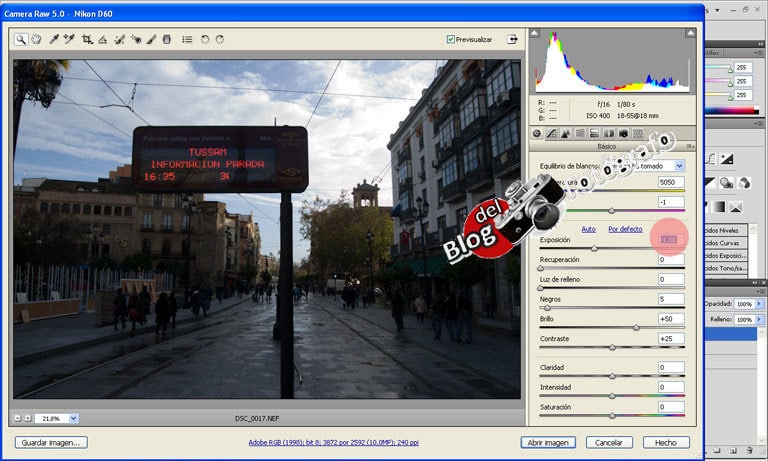Open Camera Raw preferences list icon
This screenshot has width=768, height=461.
187,40
